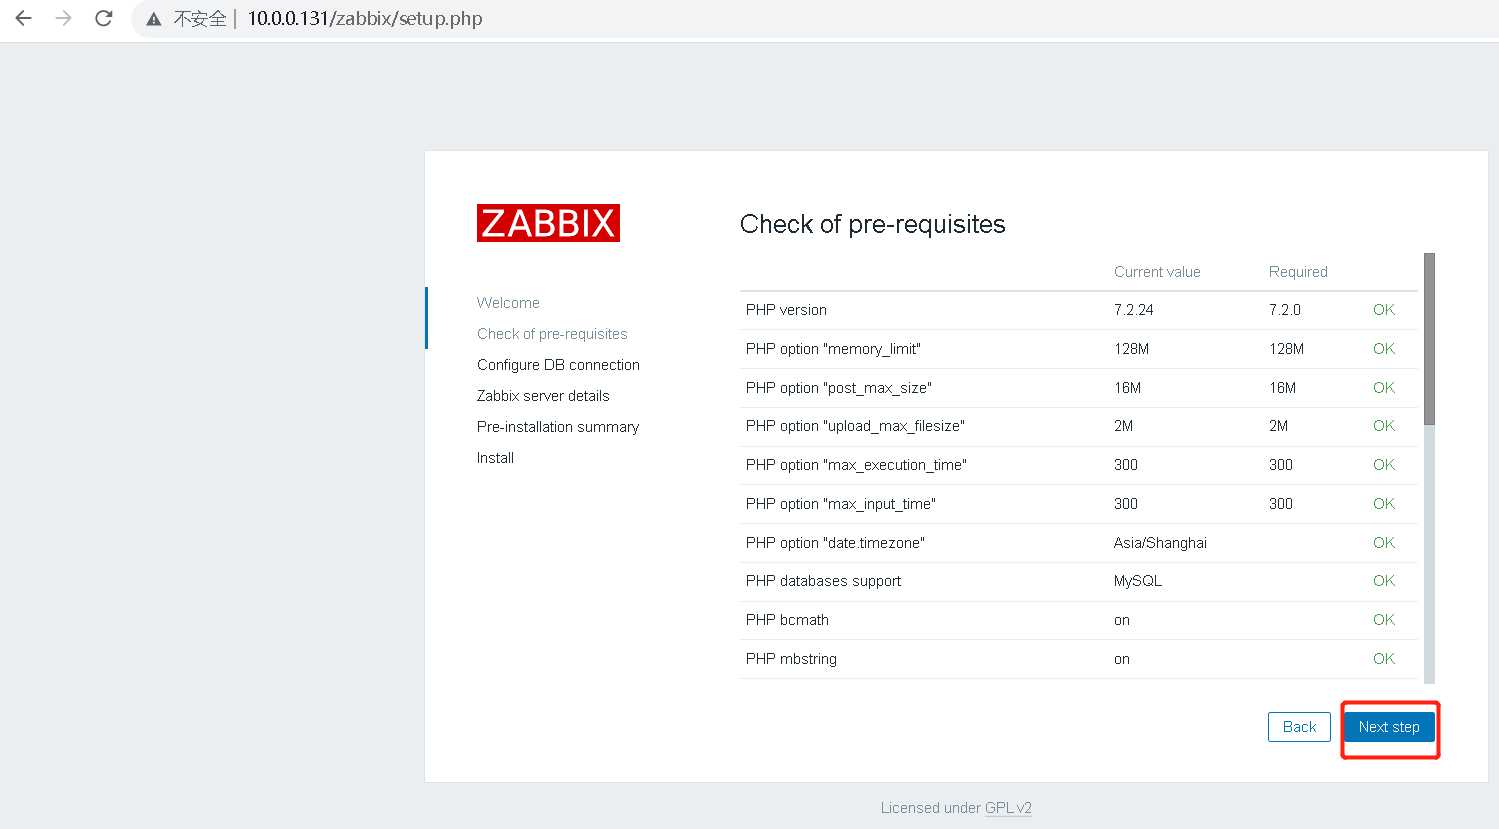The image size is (1499, 829).
Task: Click the required PHP version value 7.2.0
Action: click(x=1285, y=310)
